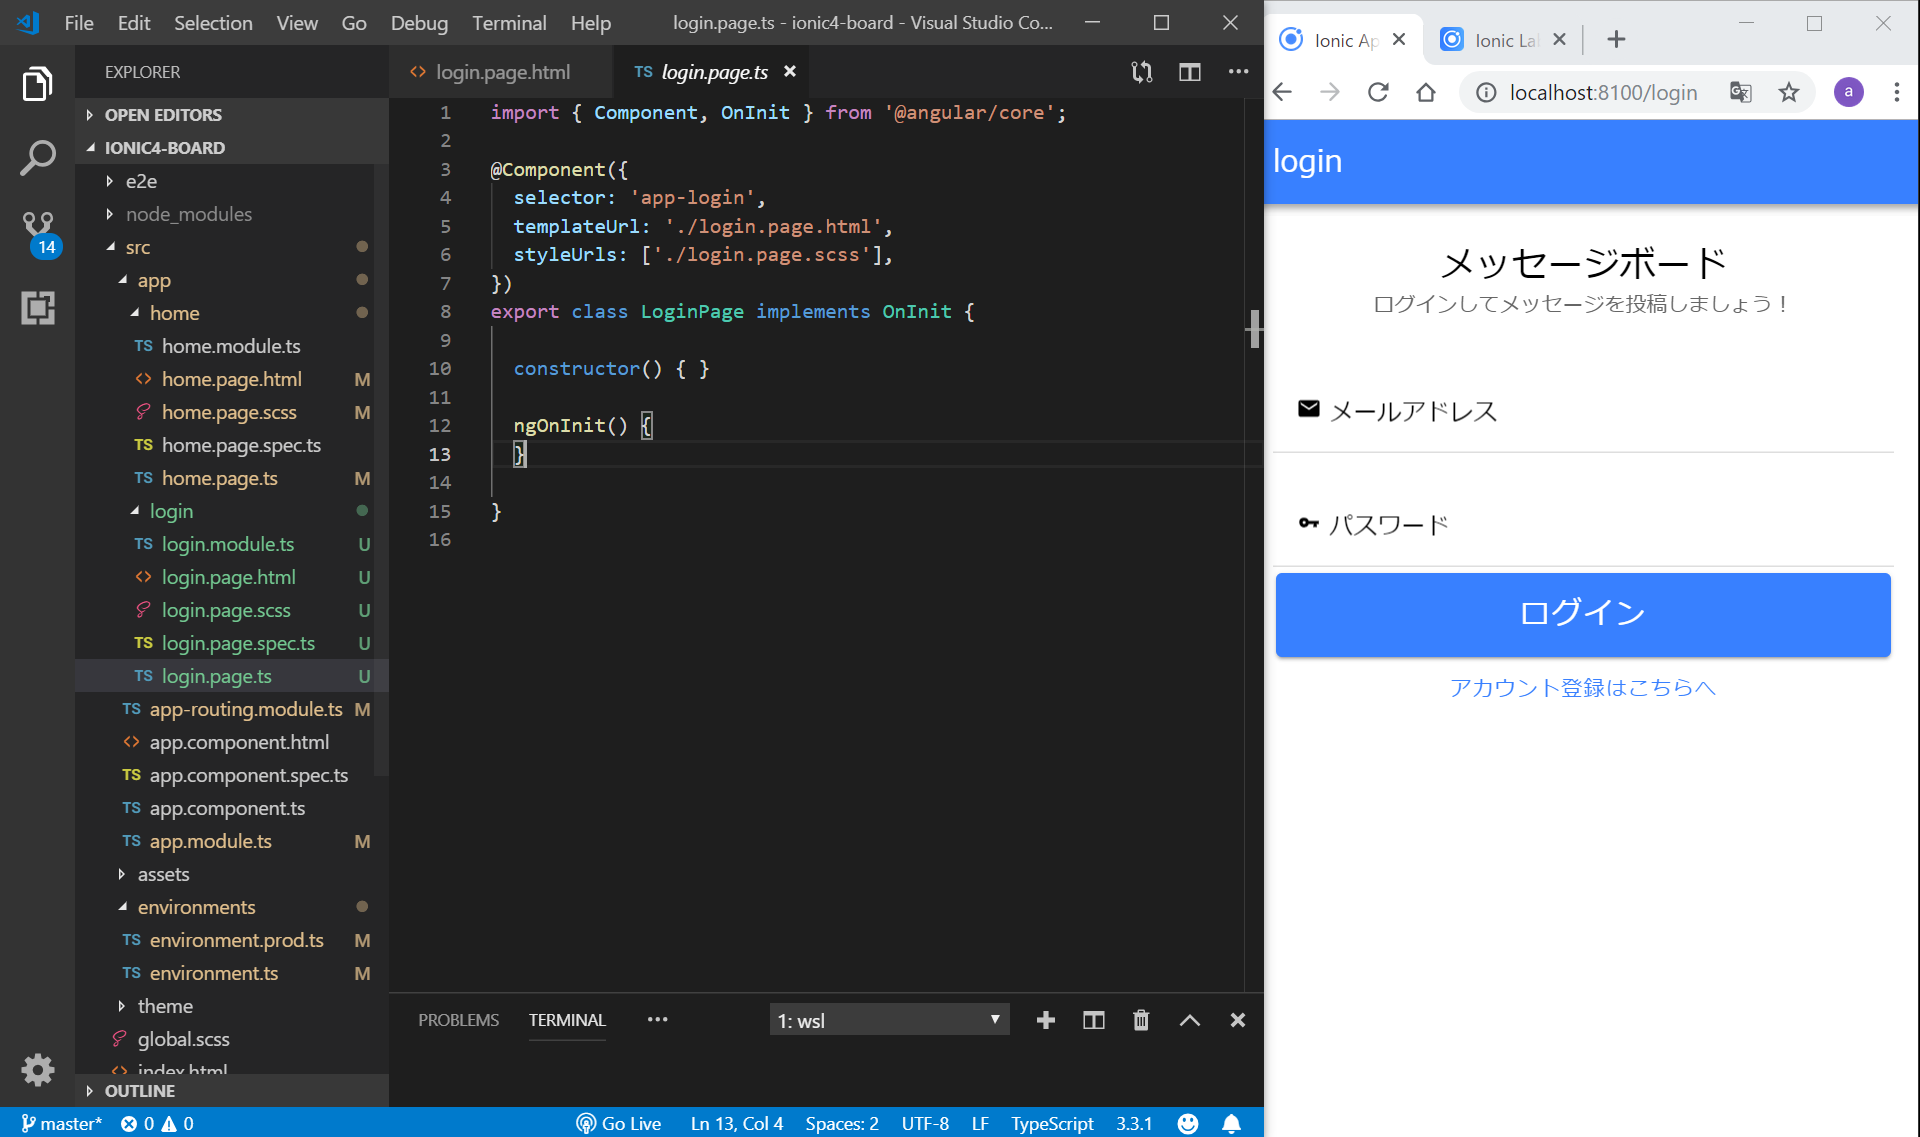The height and width of the screenshot is (1137, 1920).
Task: Open the Extensions view icon
Action: click(37, 308)
